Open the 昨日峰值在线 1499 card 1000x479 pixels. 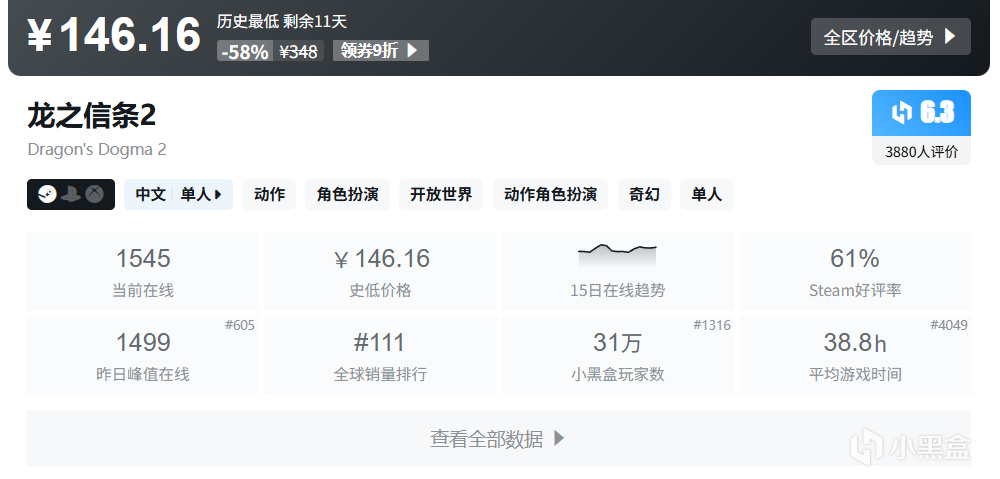tap(143, 355)
